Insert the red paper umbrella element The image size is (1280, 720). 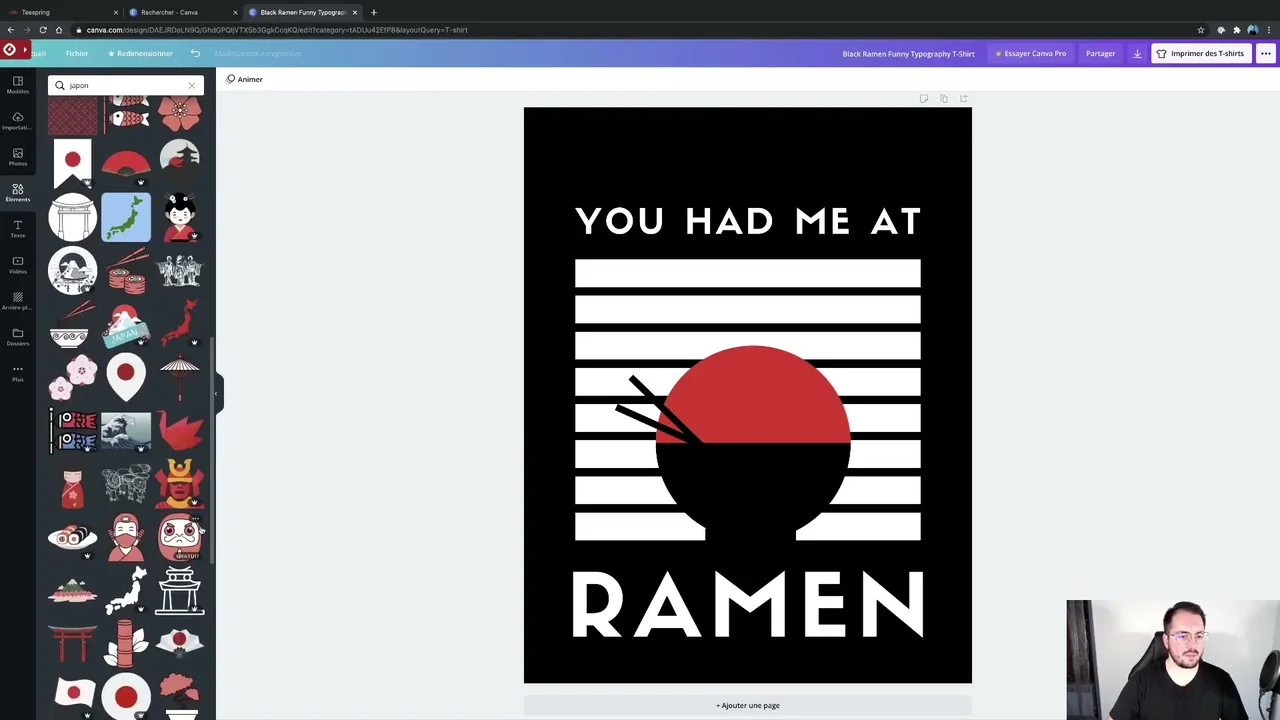click(x=180, y=378)
